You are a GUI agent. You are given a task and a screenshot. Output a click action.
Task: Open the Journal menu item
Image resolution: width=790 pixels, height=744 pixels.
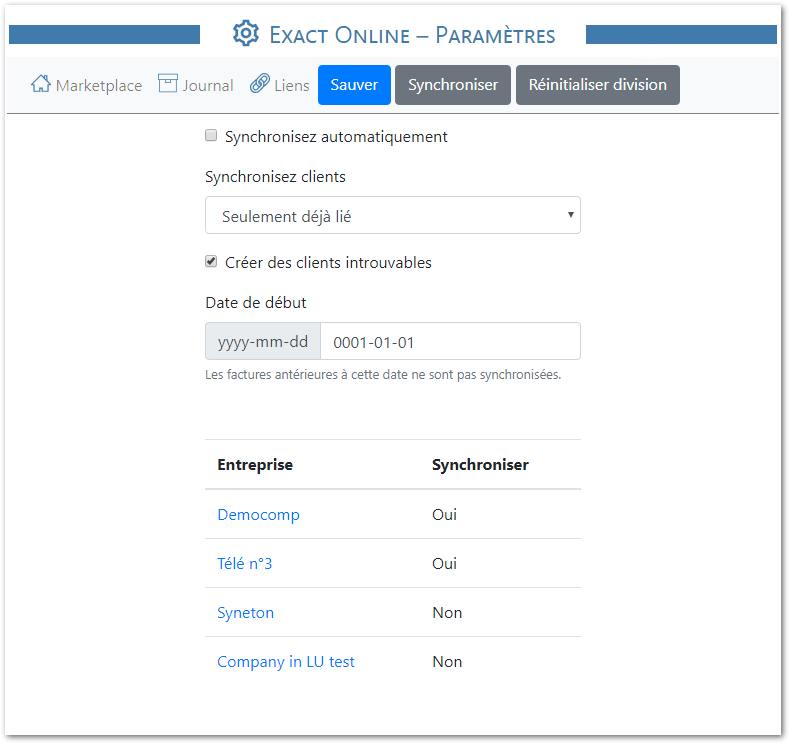[195, 85]
